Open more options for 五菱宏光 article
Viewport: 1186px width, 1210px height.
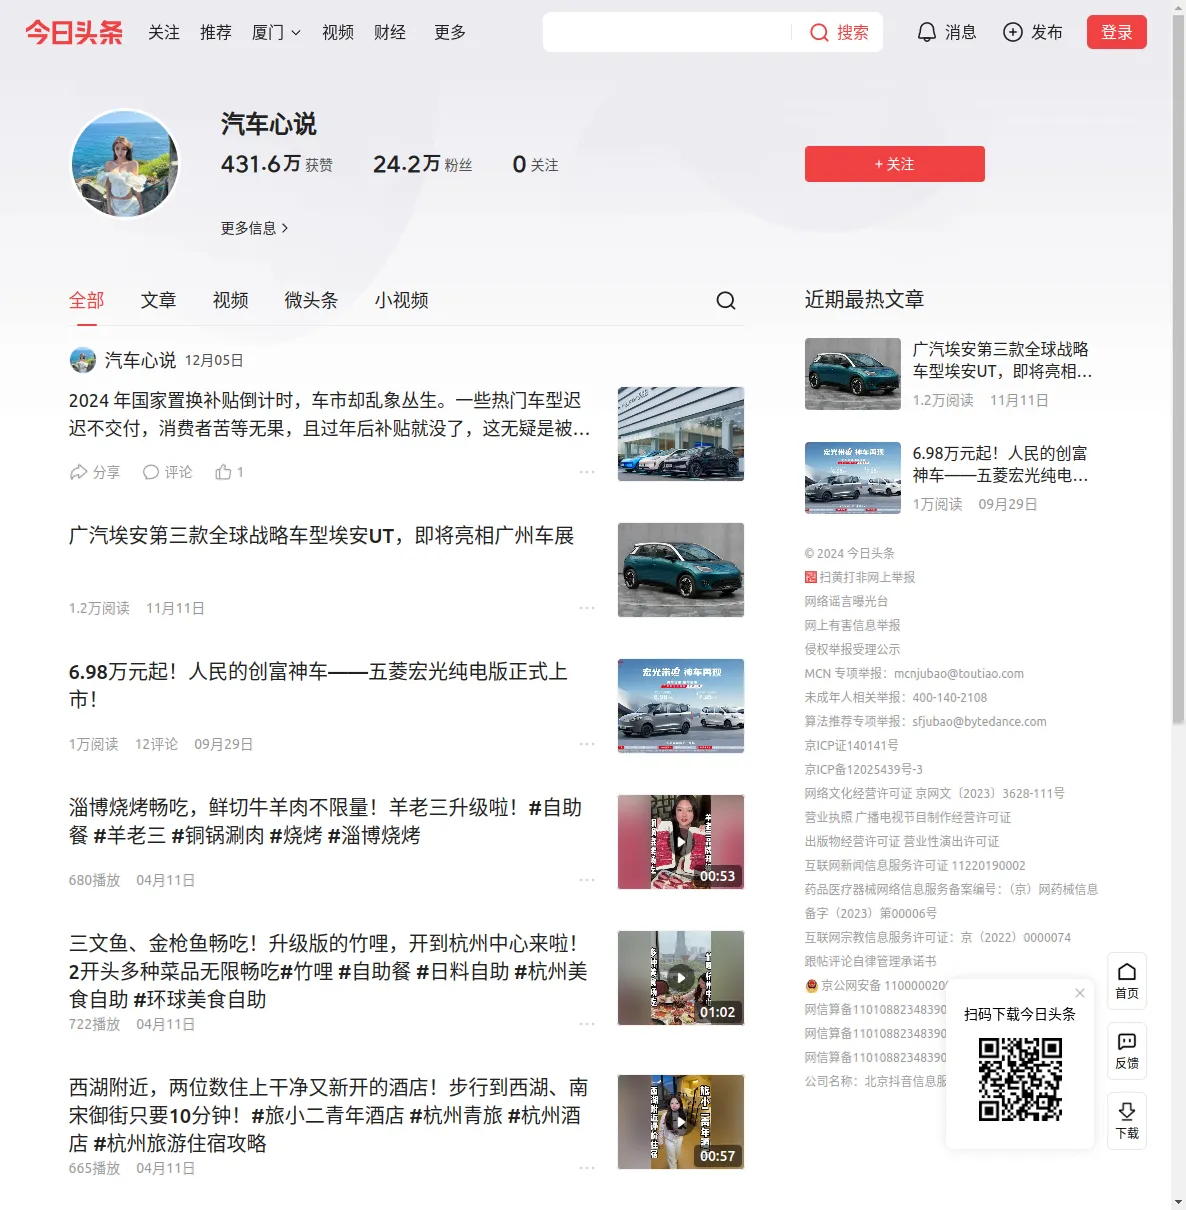point(587,744)
